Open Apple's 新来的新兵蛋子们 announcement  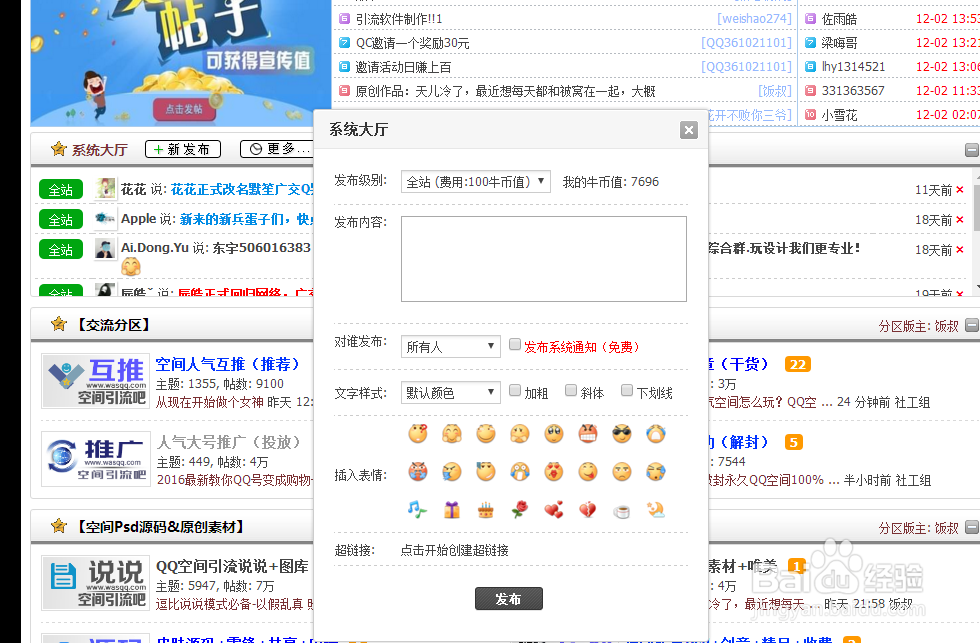coord(246,219)
